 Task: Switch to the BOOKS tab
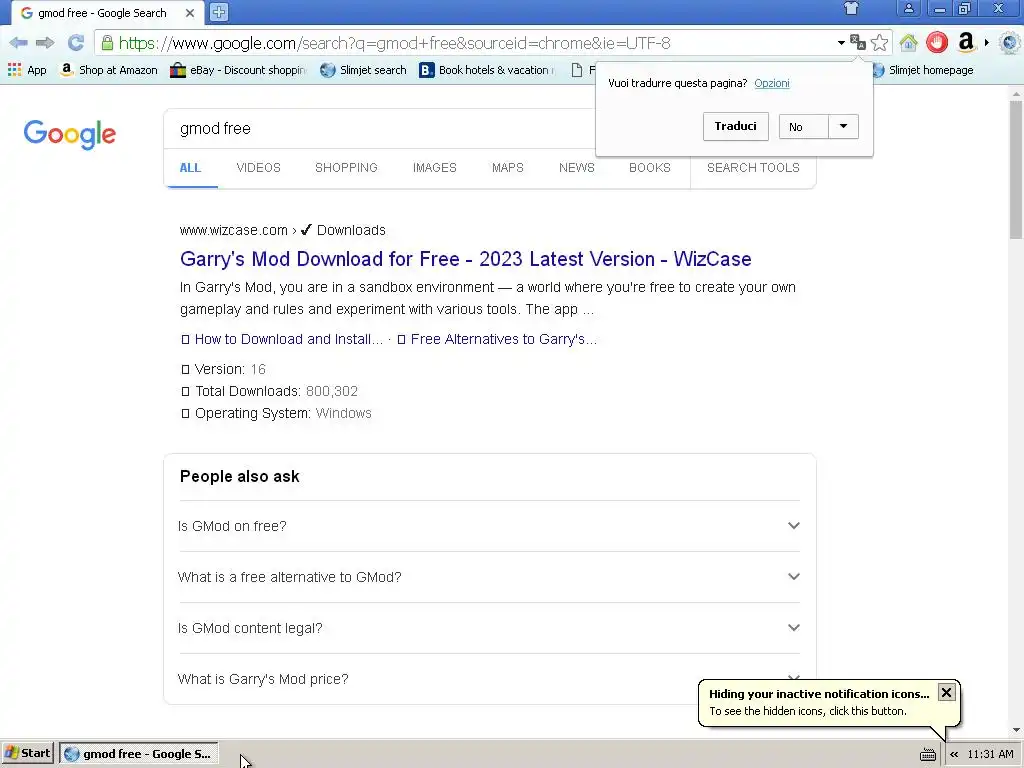coord(650,168)
